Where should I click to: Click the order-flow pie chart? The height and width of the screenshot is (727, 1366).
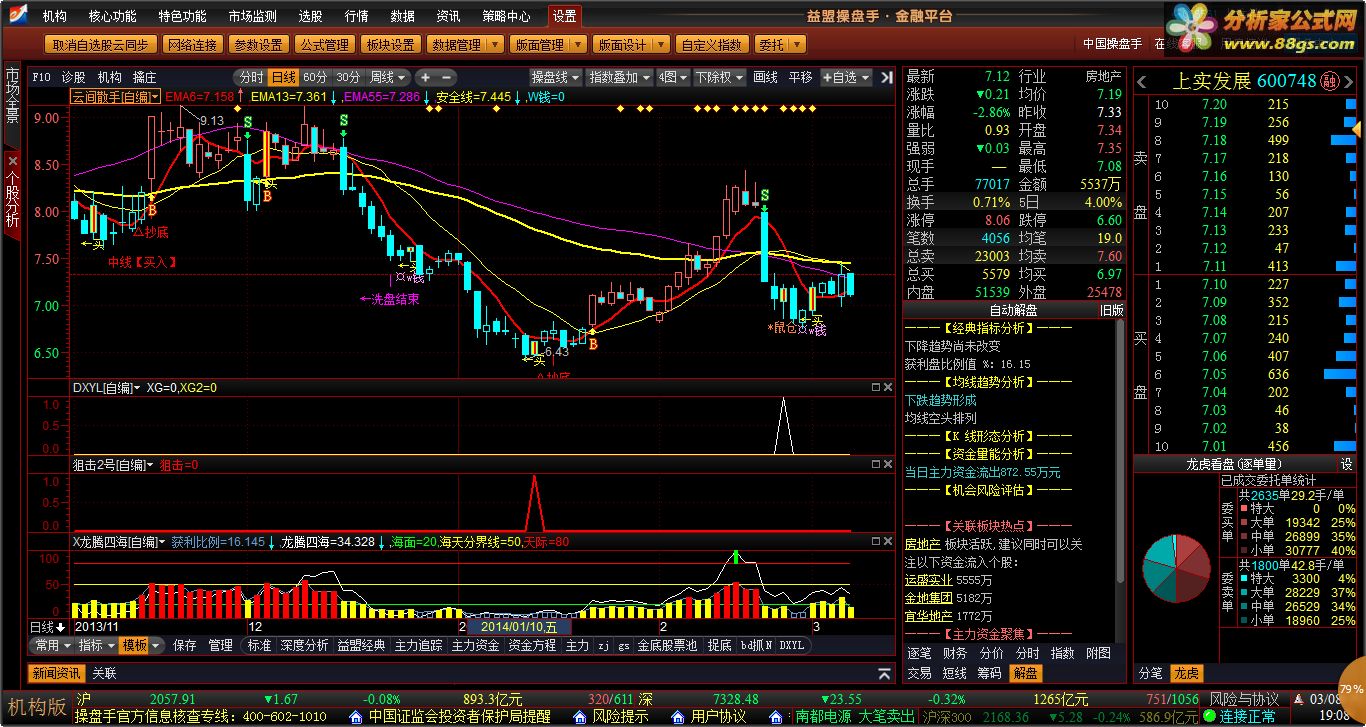coord(1177,570)
